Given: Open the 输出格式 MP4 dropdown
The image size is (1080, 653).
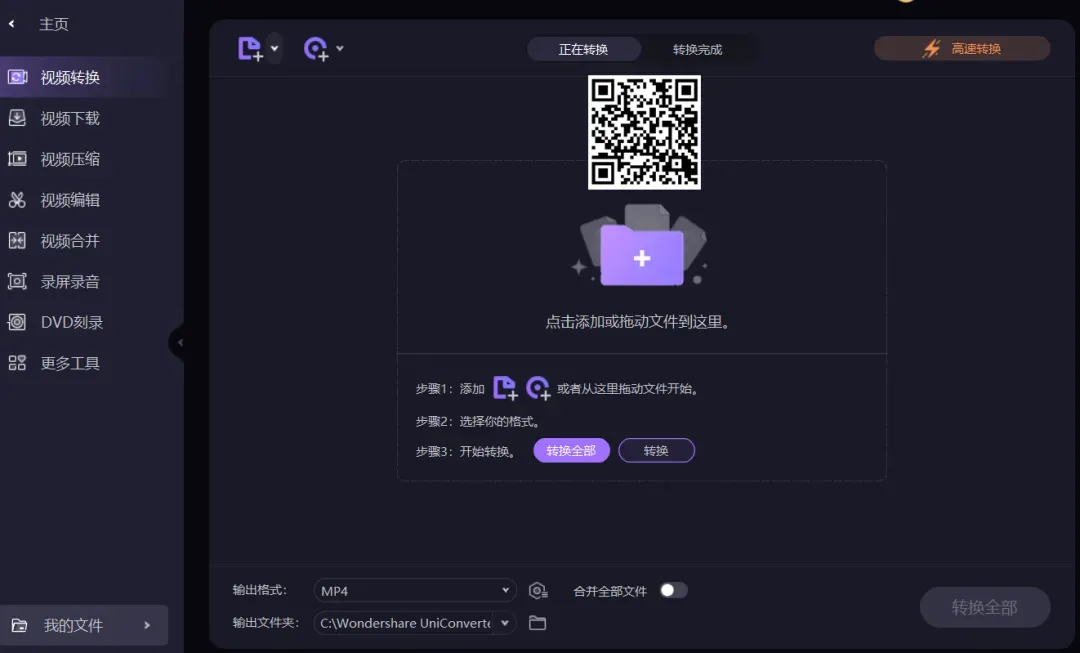Looking at the screenshot, I should coord(415,590).
